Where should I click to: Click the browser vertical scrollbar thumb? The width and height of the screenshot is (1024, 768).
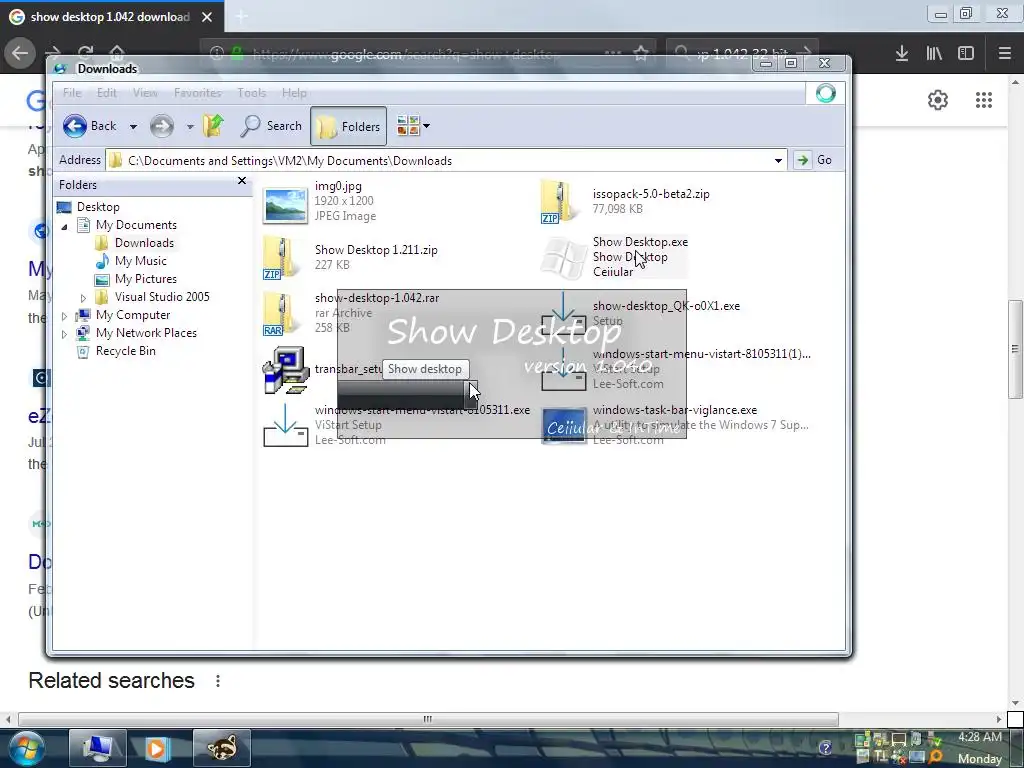1015,349
